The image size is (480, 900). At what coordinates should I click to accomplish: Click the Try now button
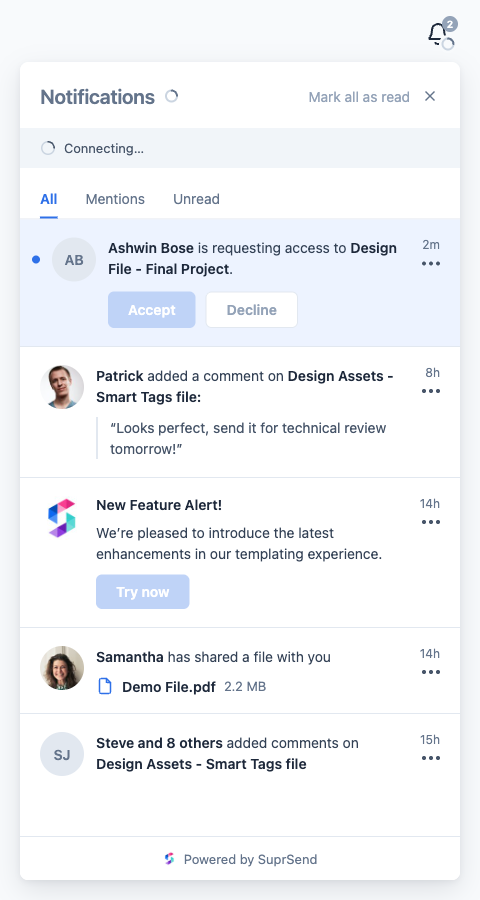(x=142, y=592)
